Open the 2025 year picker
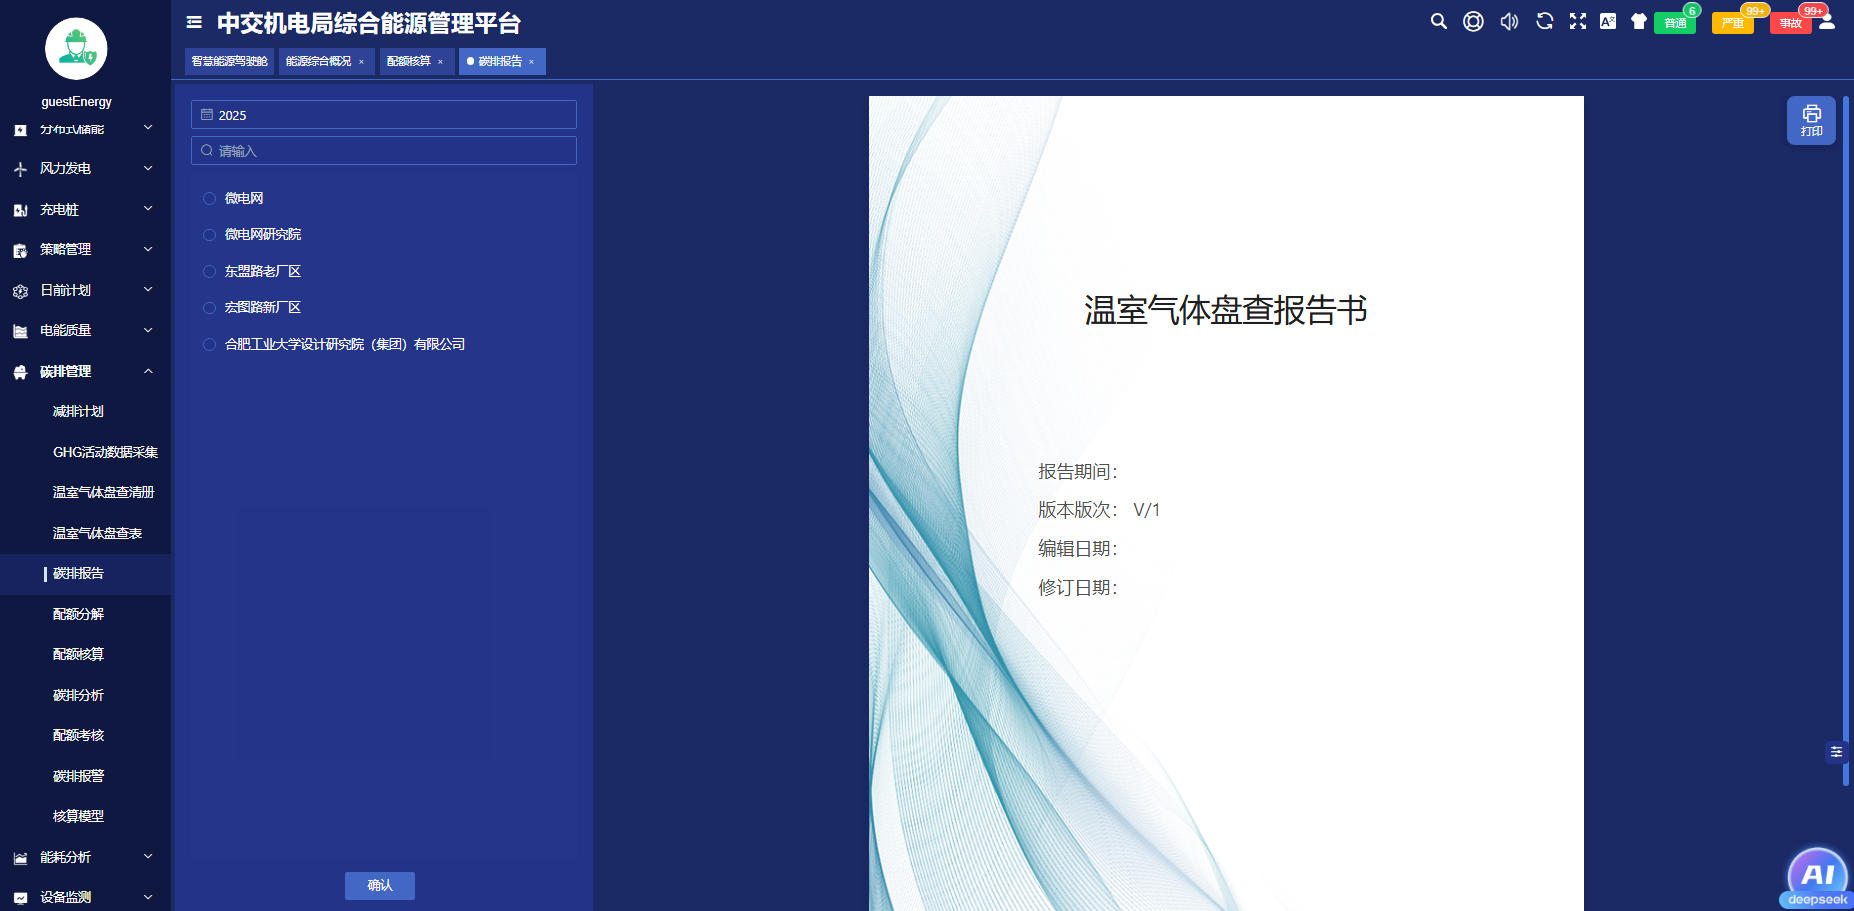 point(384,115)
